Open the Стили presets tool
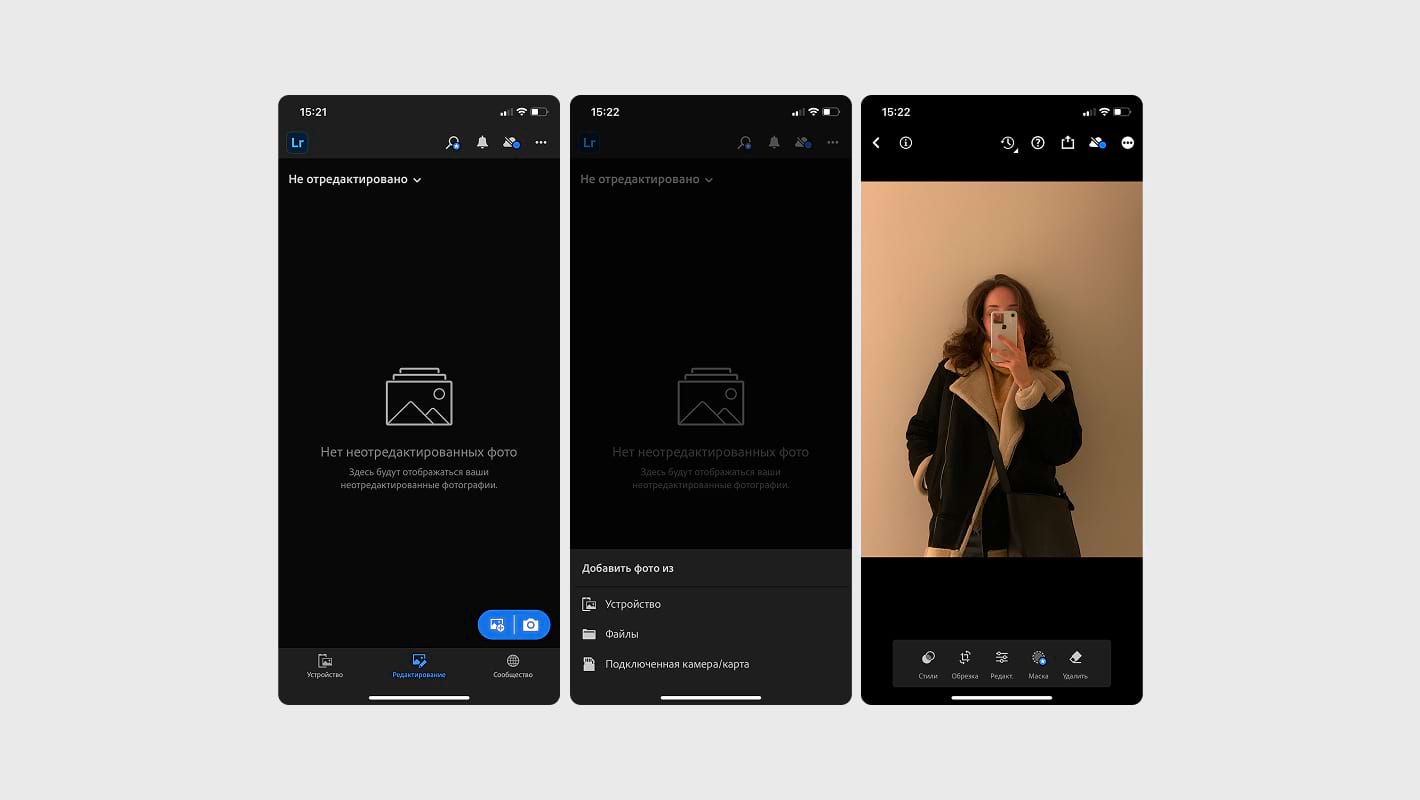Viewport: 1420px width, 800px height. click(x=927, y=663)
